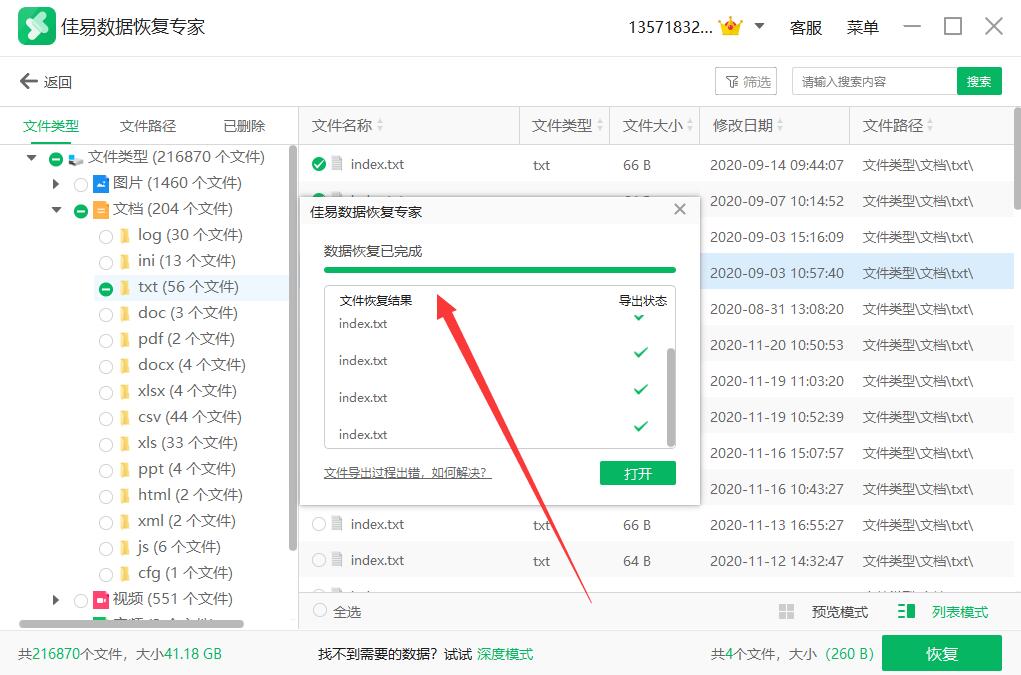
Task: Click the green 搜索 button
Action: click(979, 81)
